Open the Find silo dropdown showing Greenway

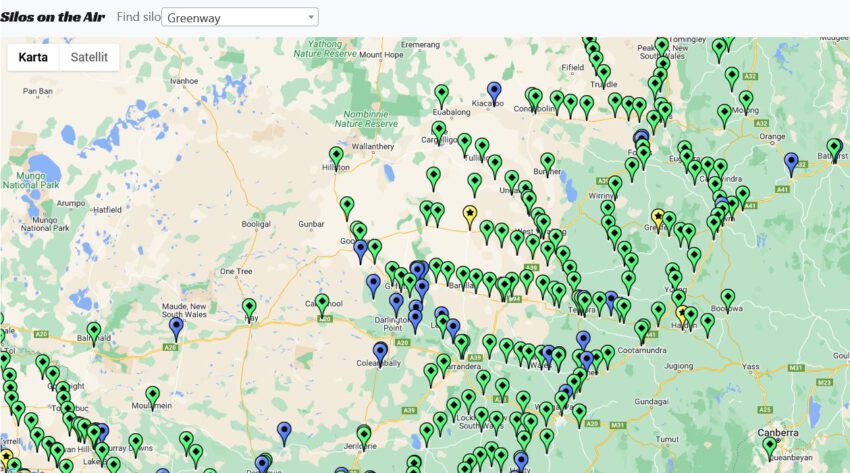click(240, 17)
